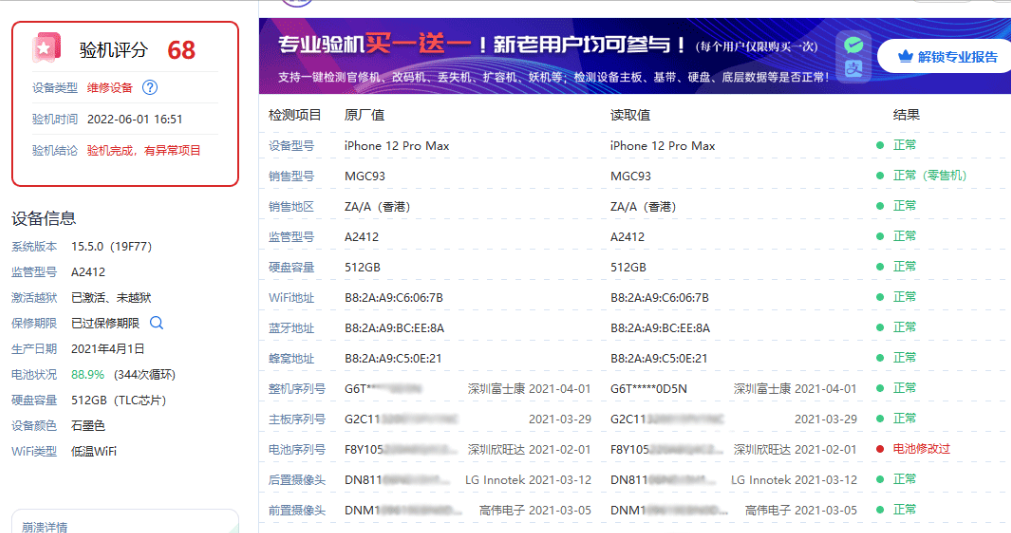Click the green status dot for 设备型号
This screenshot has width=1011, height=533.
pos(879,145)
